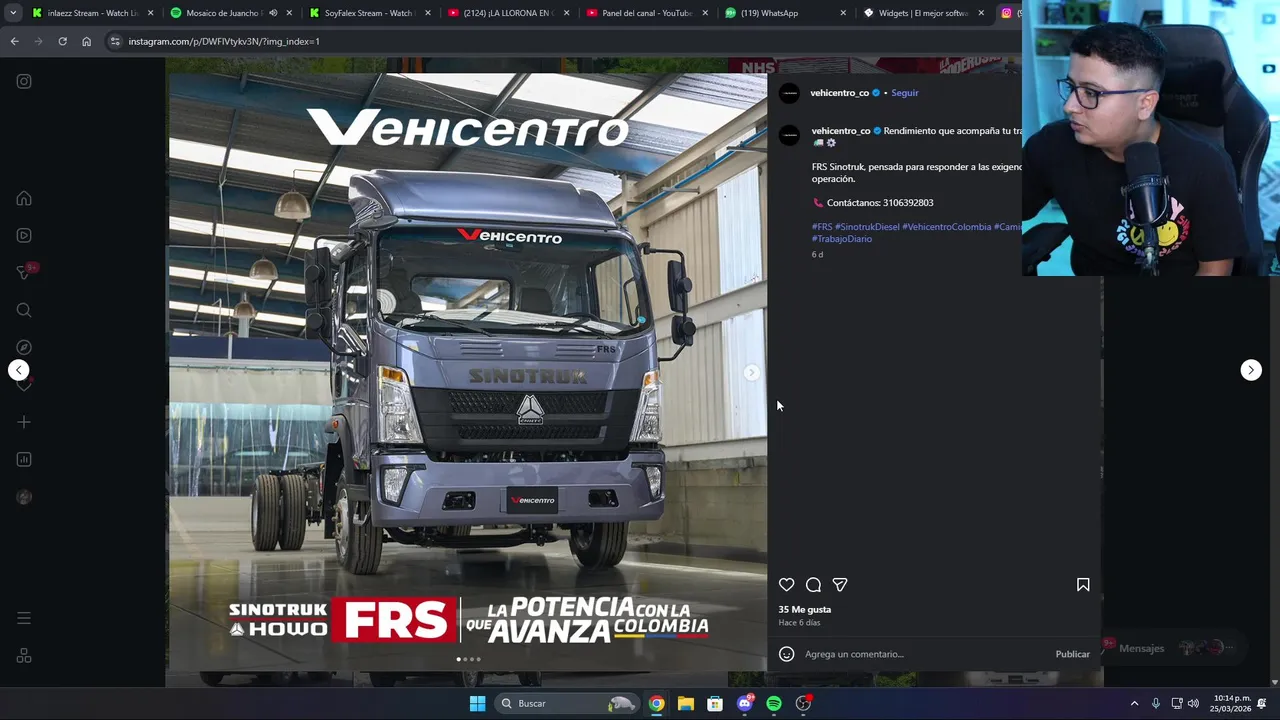Click Vehicentro truck post image
The height and width of the screenshot is (720, 1280).
tap(468, 372)
